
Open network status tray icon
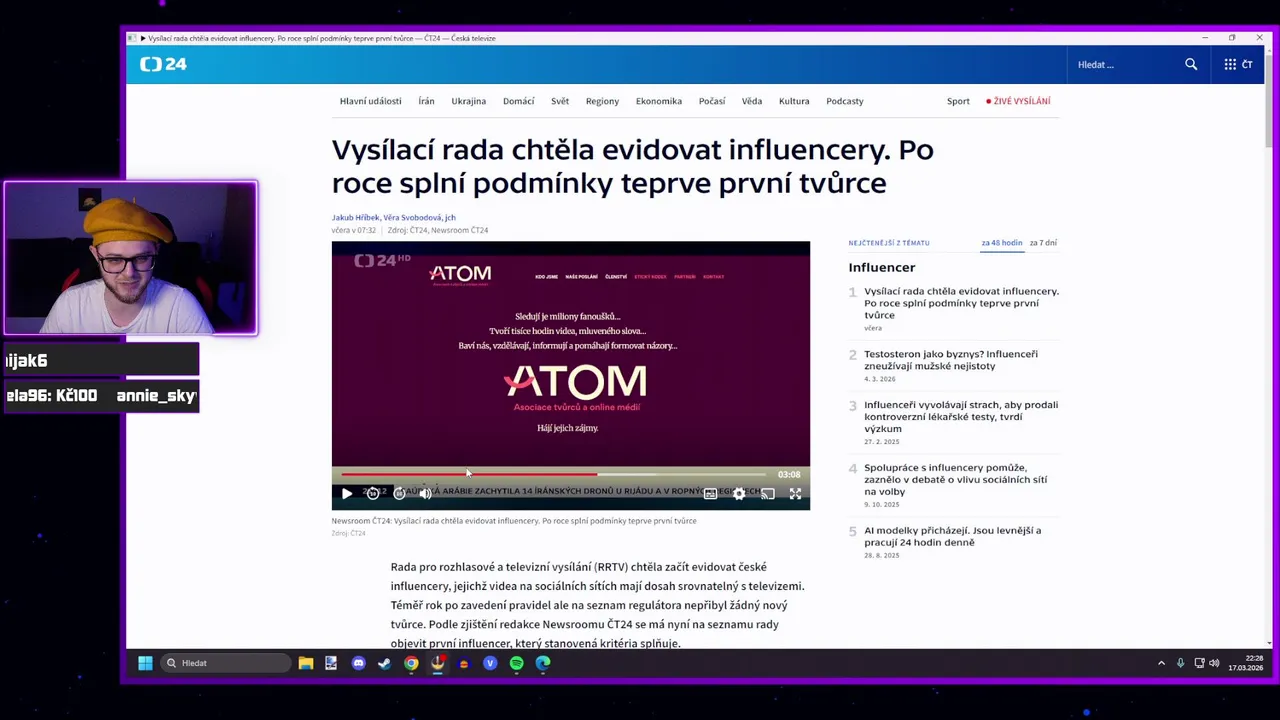[x=1198, y=663]
